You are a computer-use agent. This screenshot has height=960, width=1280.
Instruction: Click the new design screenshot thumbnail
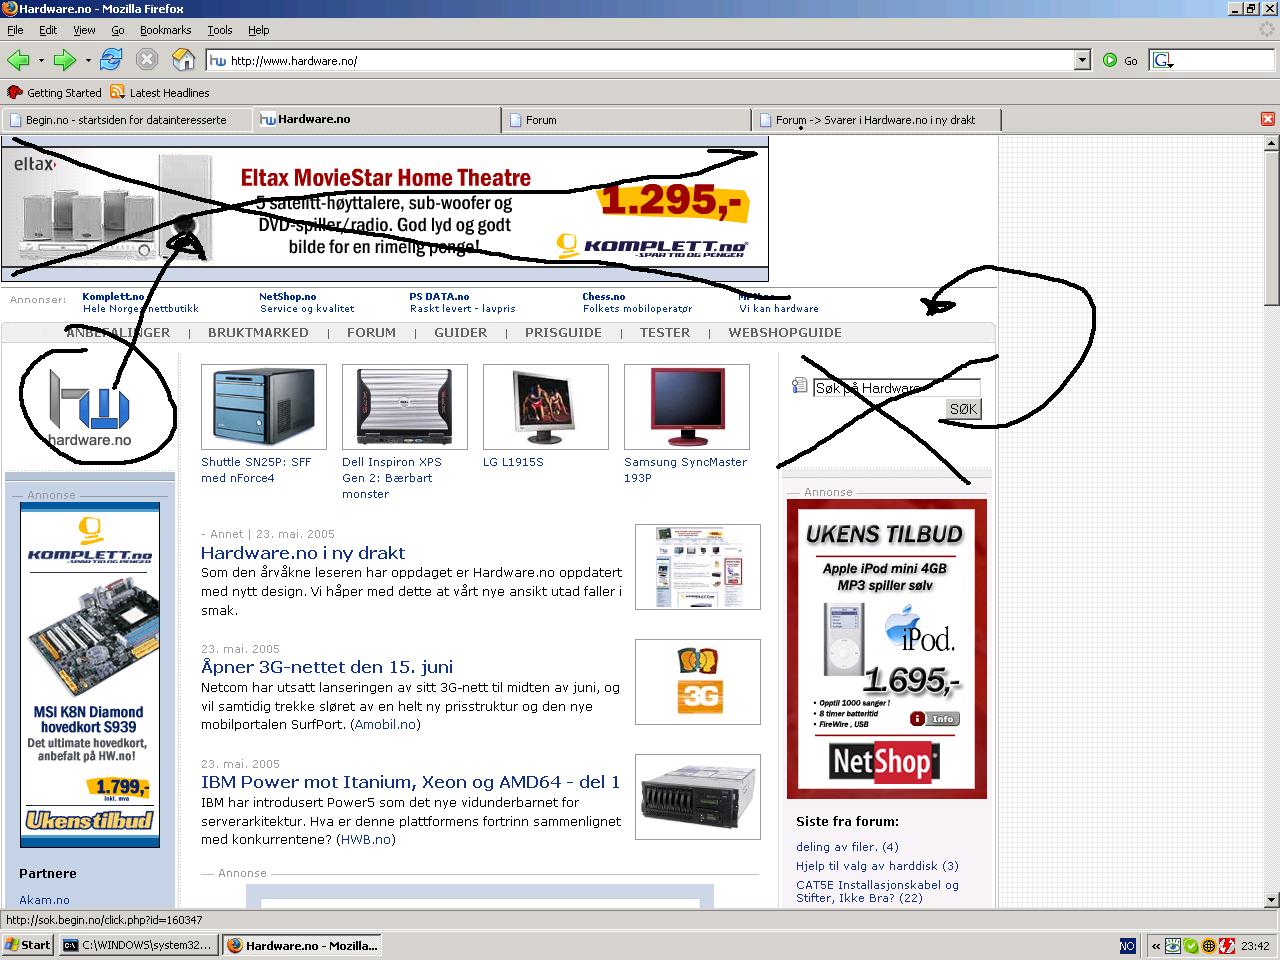[x=698, y=567]
